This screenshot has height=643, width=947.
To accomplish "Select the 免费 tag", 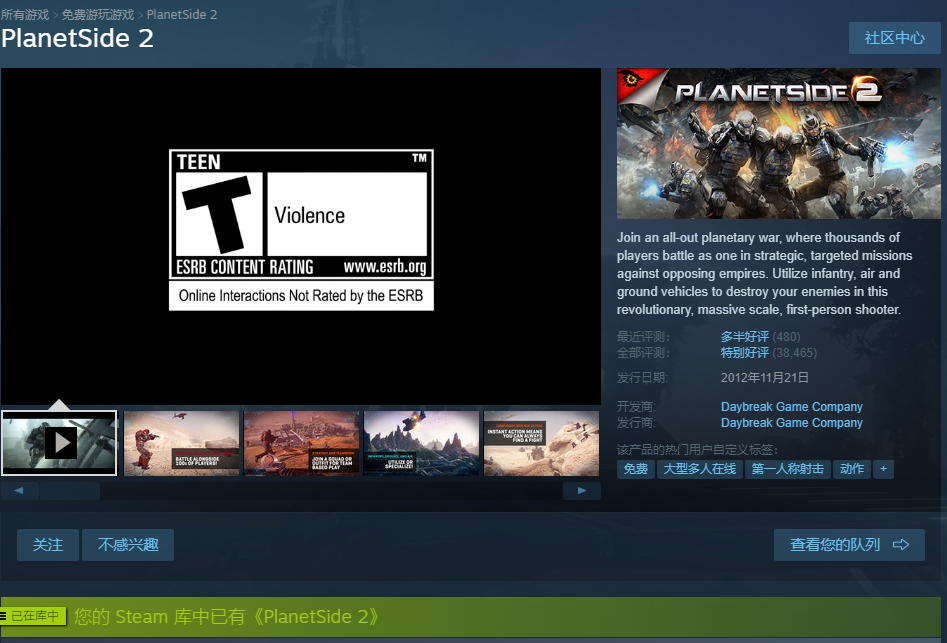I will point(636,469).
